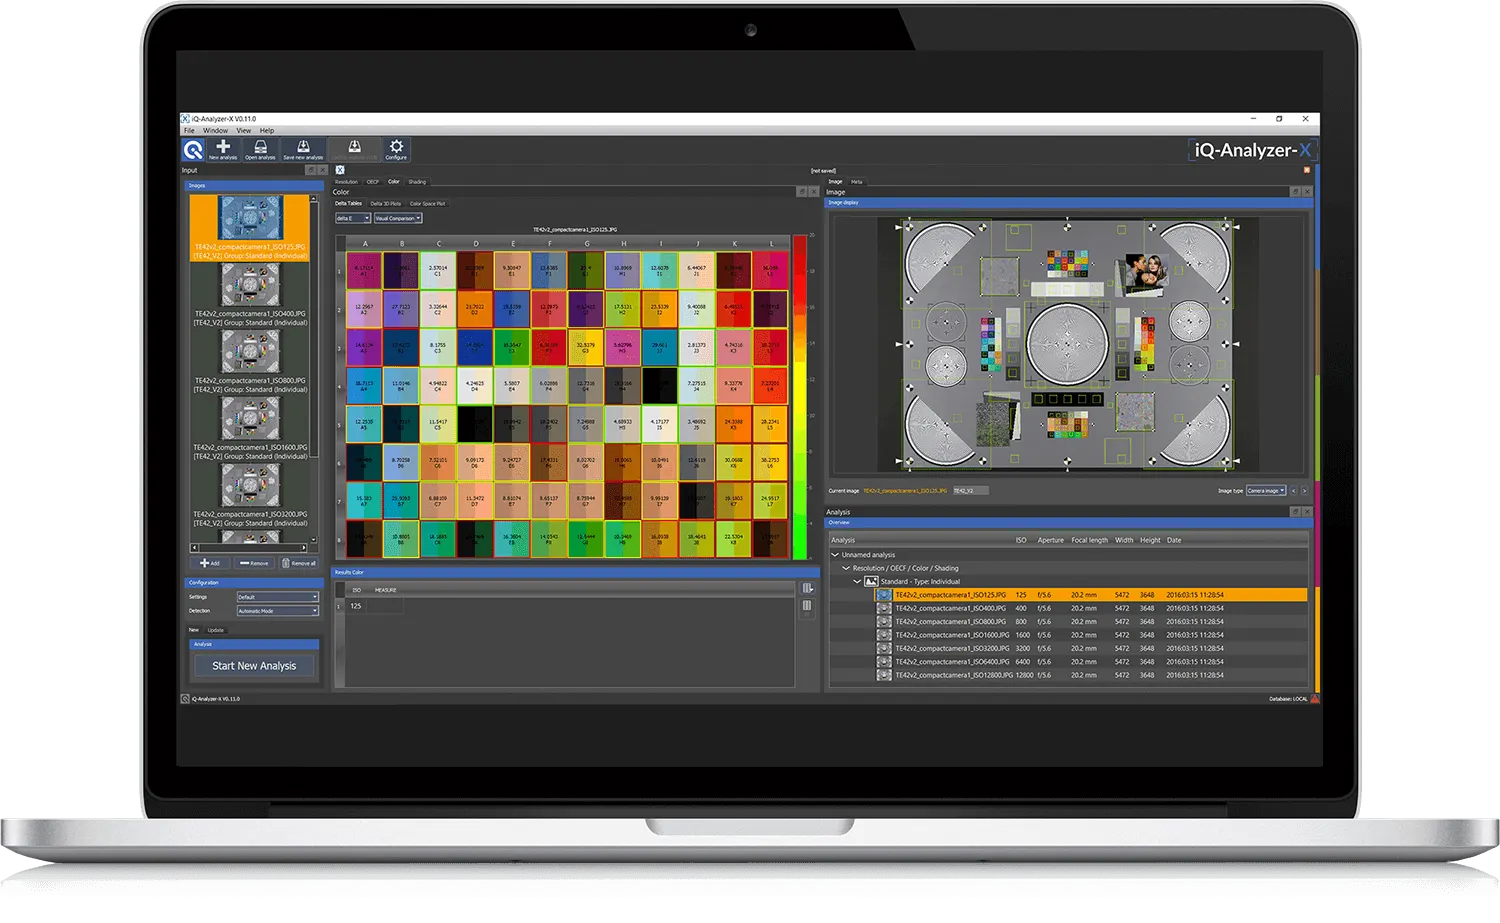The image size is (1500, 923).
Task: Click the Remove image button
Action: (254, 563)
